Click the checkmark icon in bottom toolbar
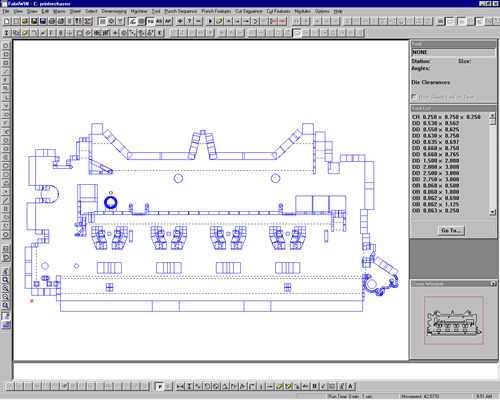This screenshot has height=400, width=500. click(x=323, y=386)
